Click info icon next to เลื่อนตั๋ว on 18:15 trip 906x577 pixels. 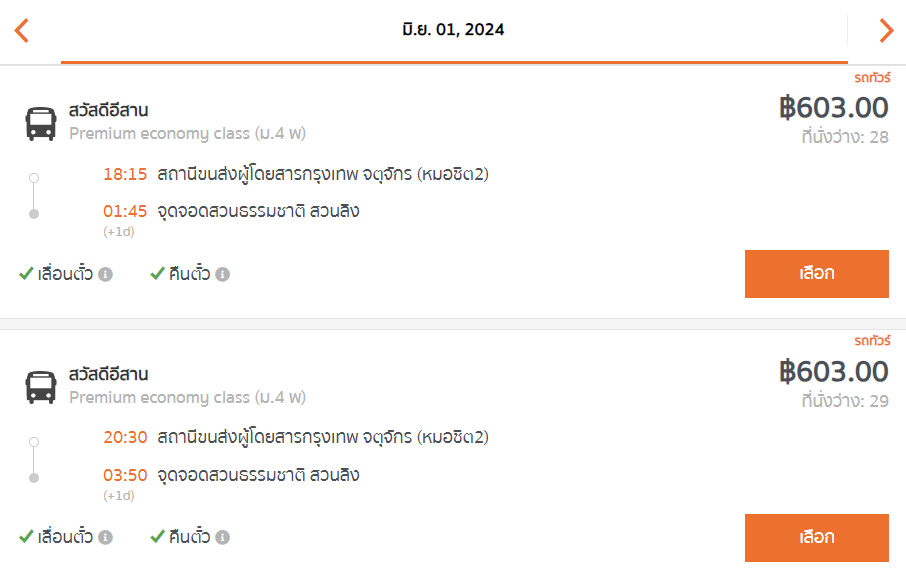105,274
